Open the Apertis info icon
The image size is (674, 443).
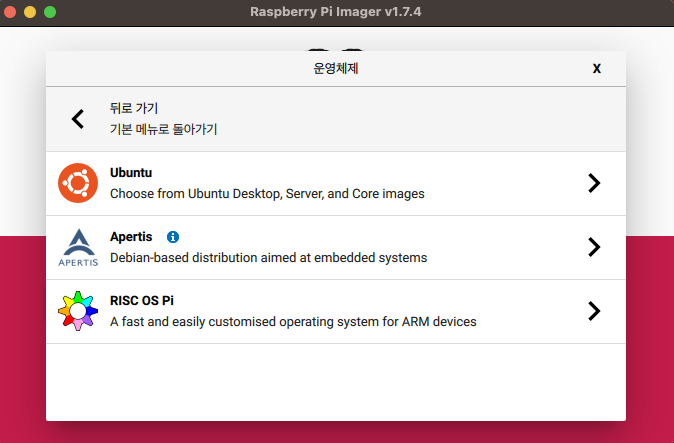pyautogui.click(x=173, y=237)
